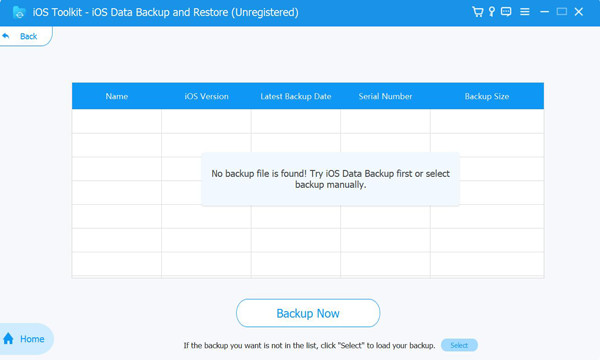Open the shopping cart purchase icon

pos(477,12)
